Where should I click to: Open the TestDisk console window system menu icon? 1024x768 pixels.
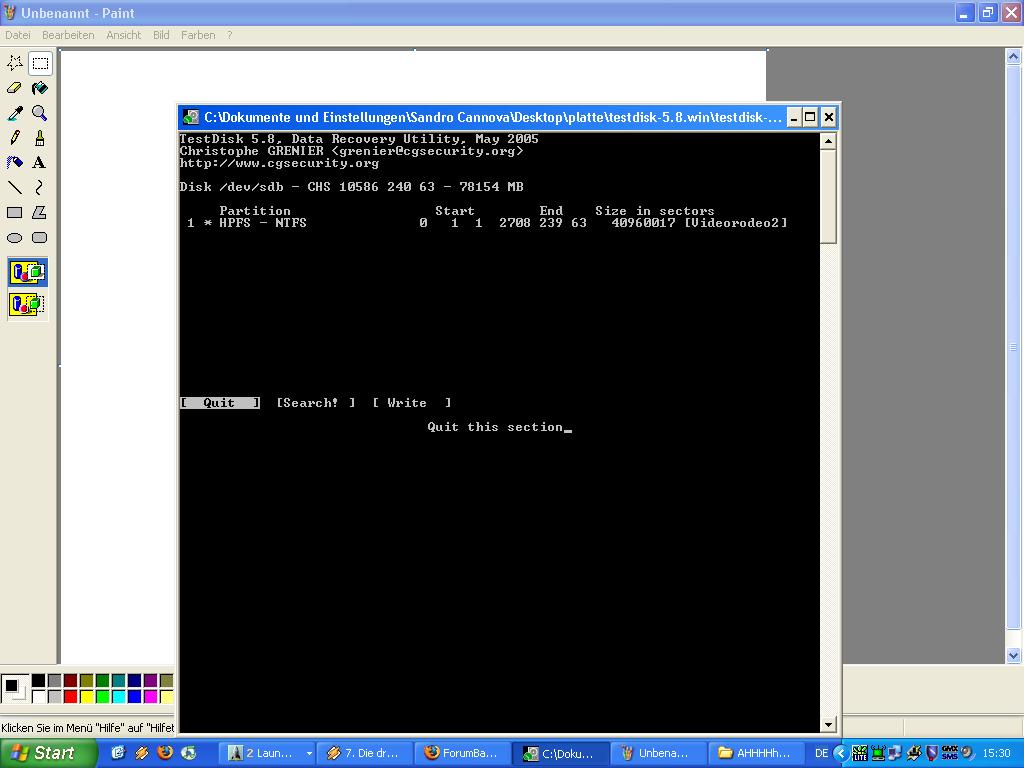point(191,117)
